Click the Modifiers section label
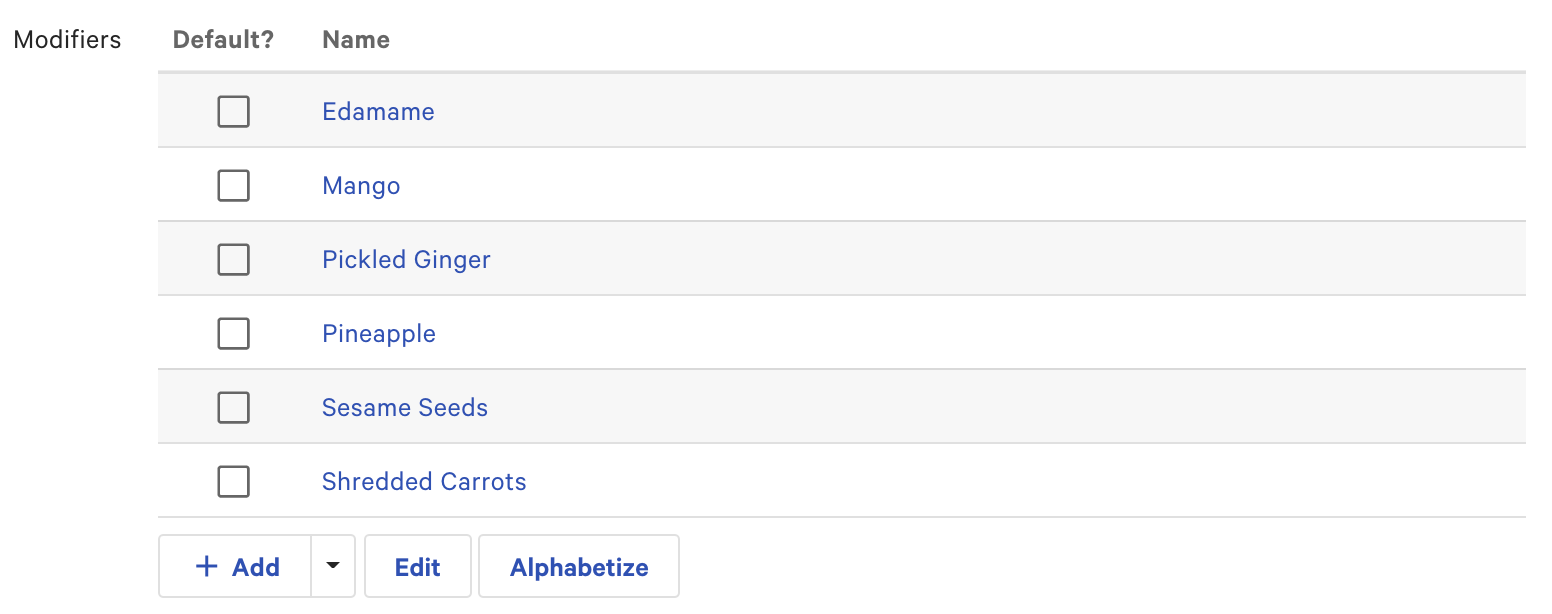The height and width of the screenshot is (614, 1552). point(66,39)
